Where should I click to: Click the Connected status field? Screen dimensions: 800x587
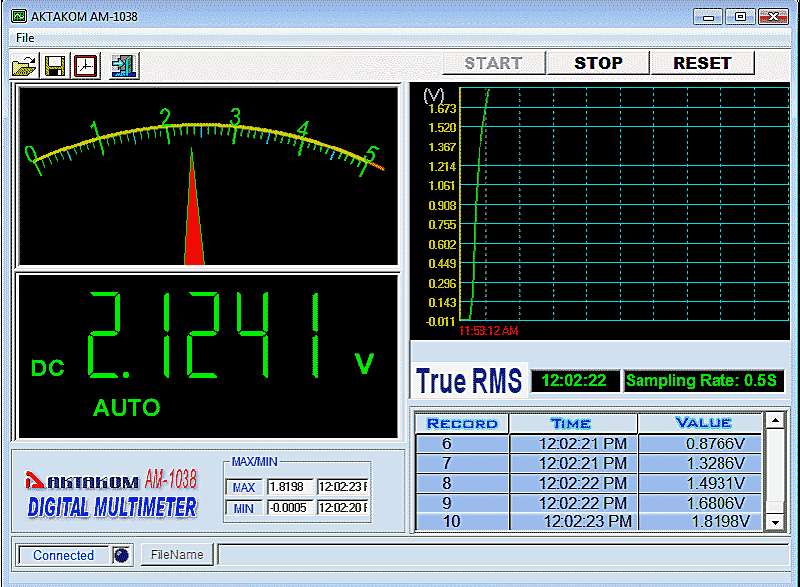[64, 555]
